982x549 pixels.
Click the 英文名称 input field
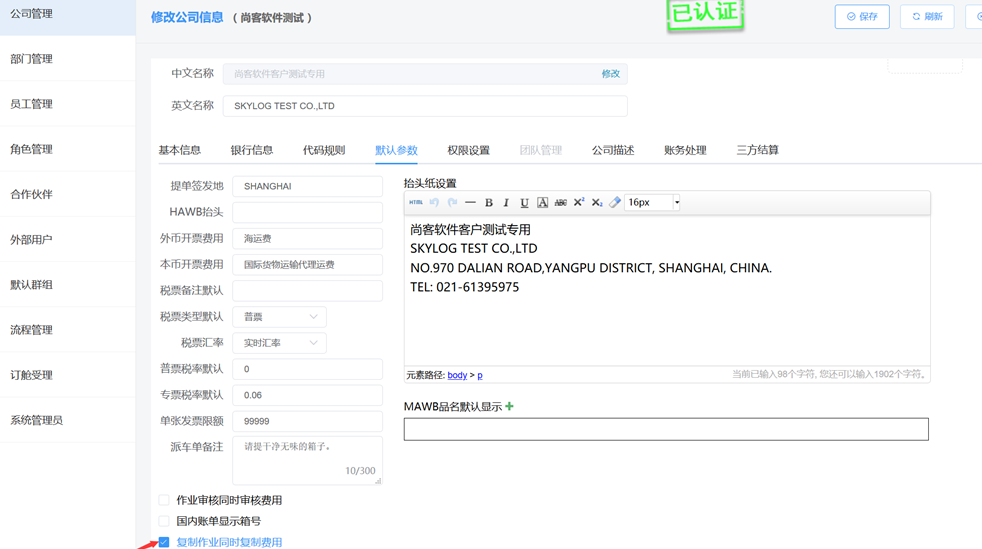425,106
